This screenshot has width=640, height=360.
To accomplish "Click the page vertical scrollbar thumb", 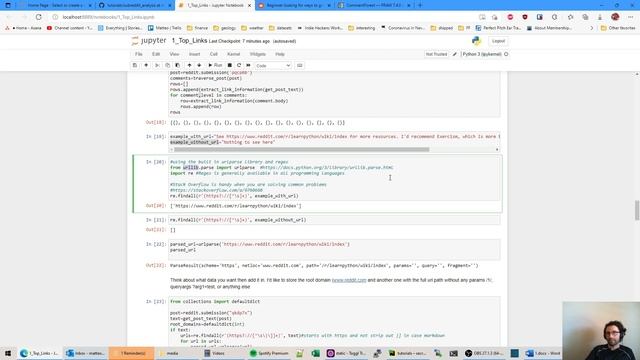I will (637, 210).
